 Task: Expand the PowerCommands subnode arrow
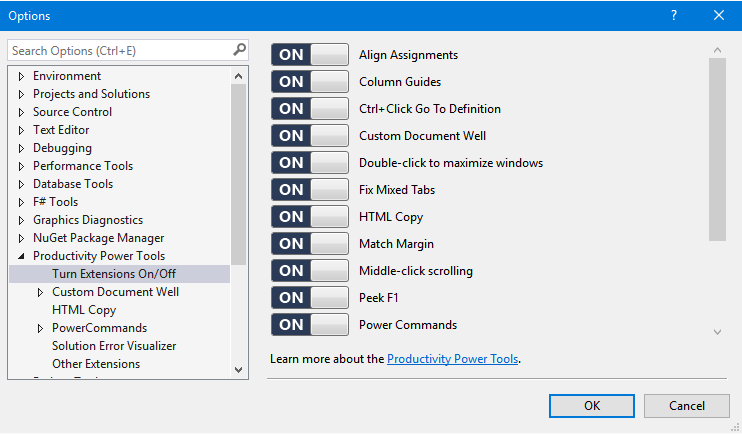40,328
